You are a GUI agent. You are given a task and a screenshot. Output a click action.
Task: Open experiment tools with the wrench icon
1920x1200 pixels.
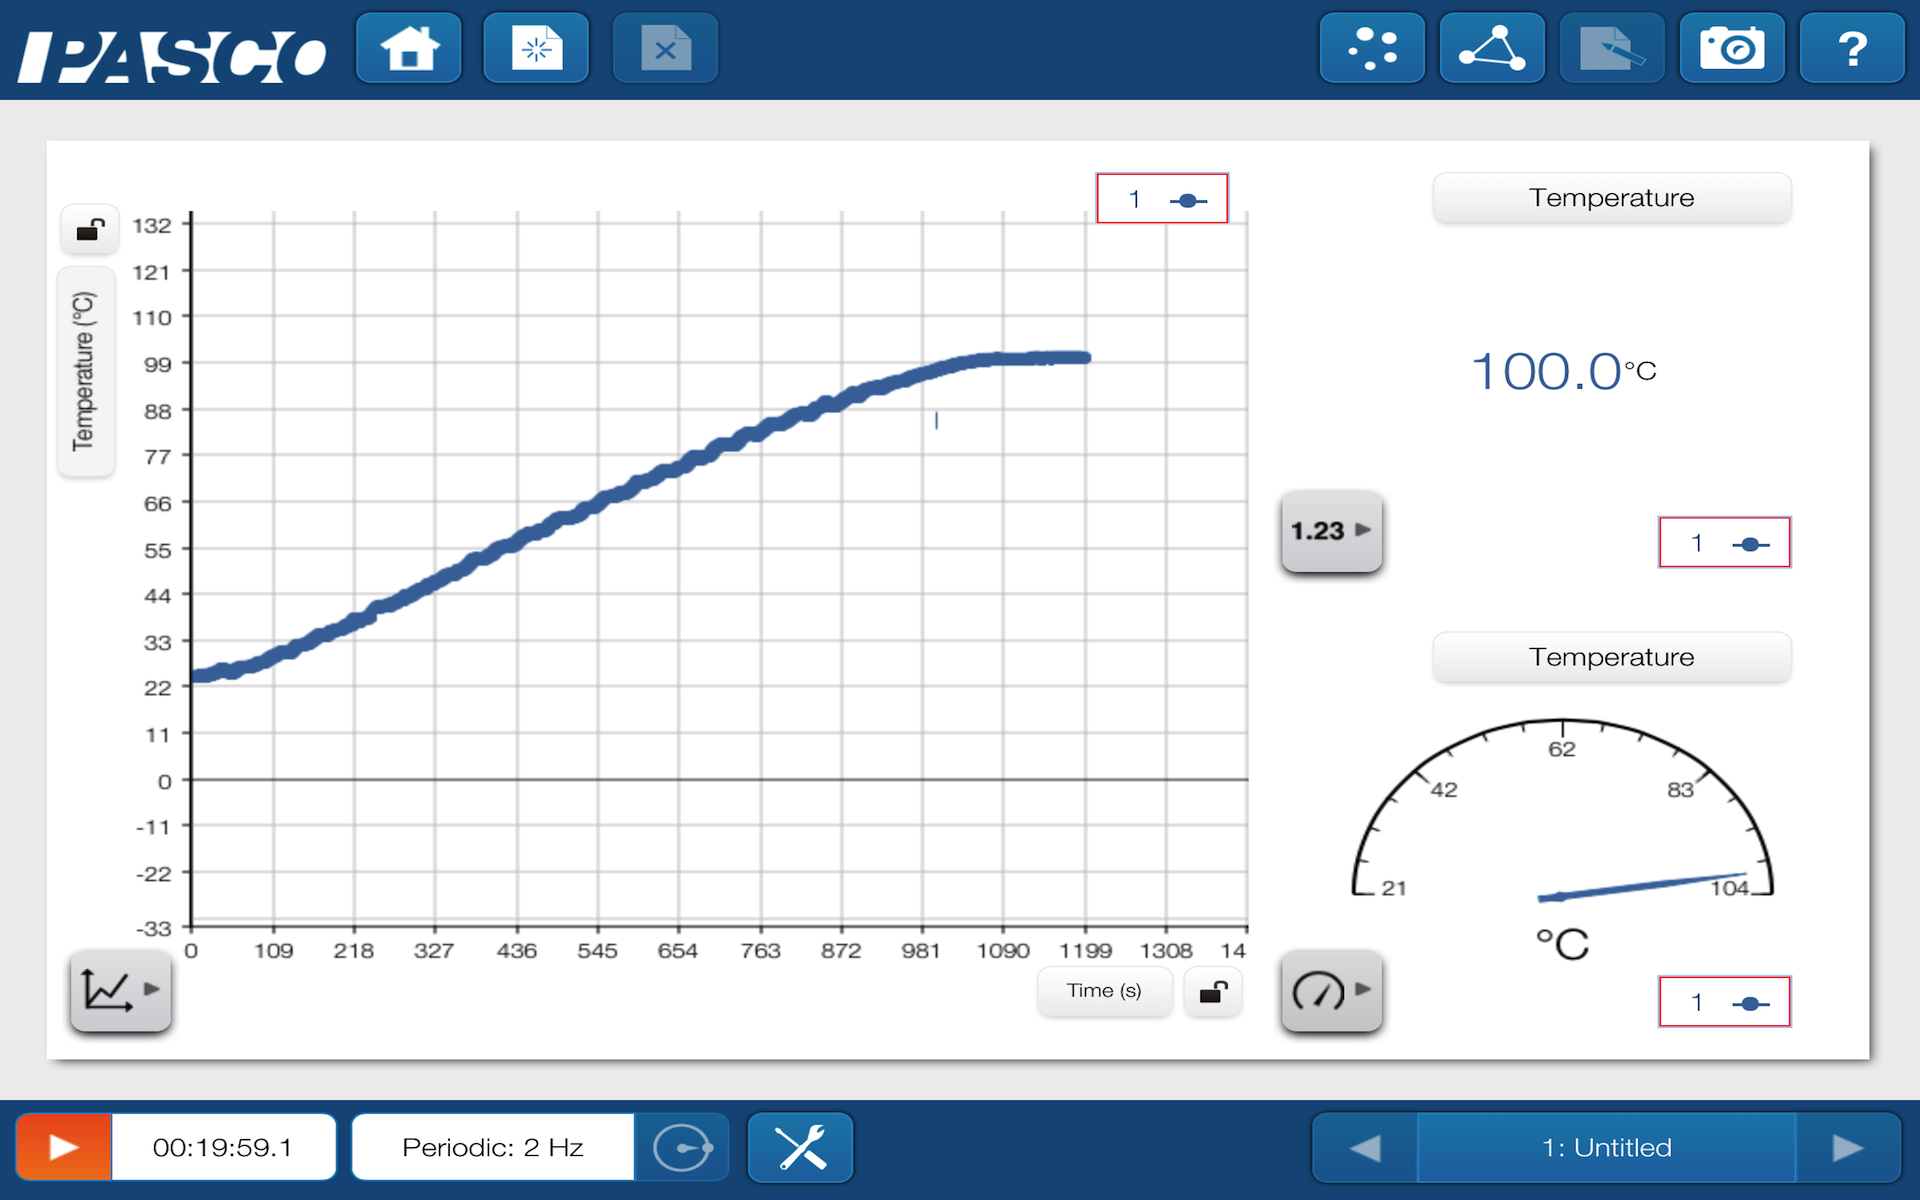[x=799, y=1146]
